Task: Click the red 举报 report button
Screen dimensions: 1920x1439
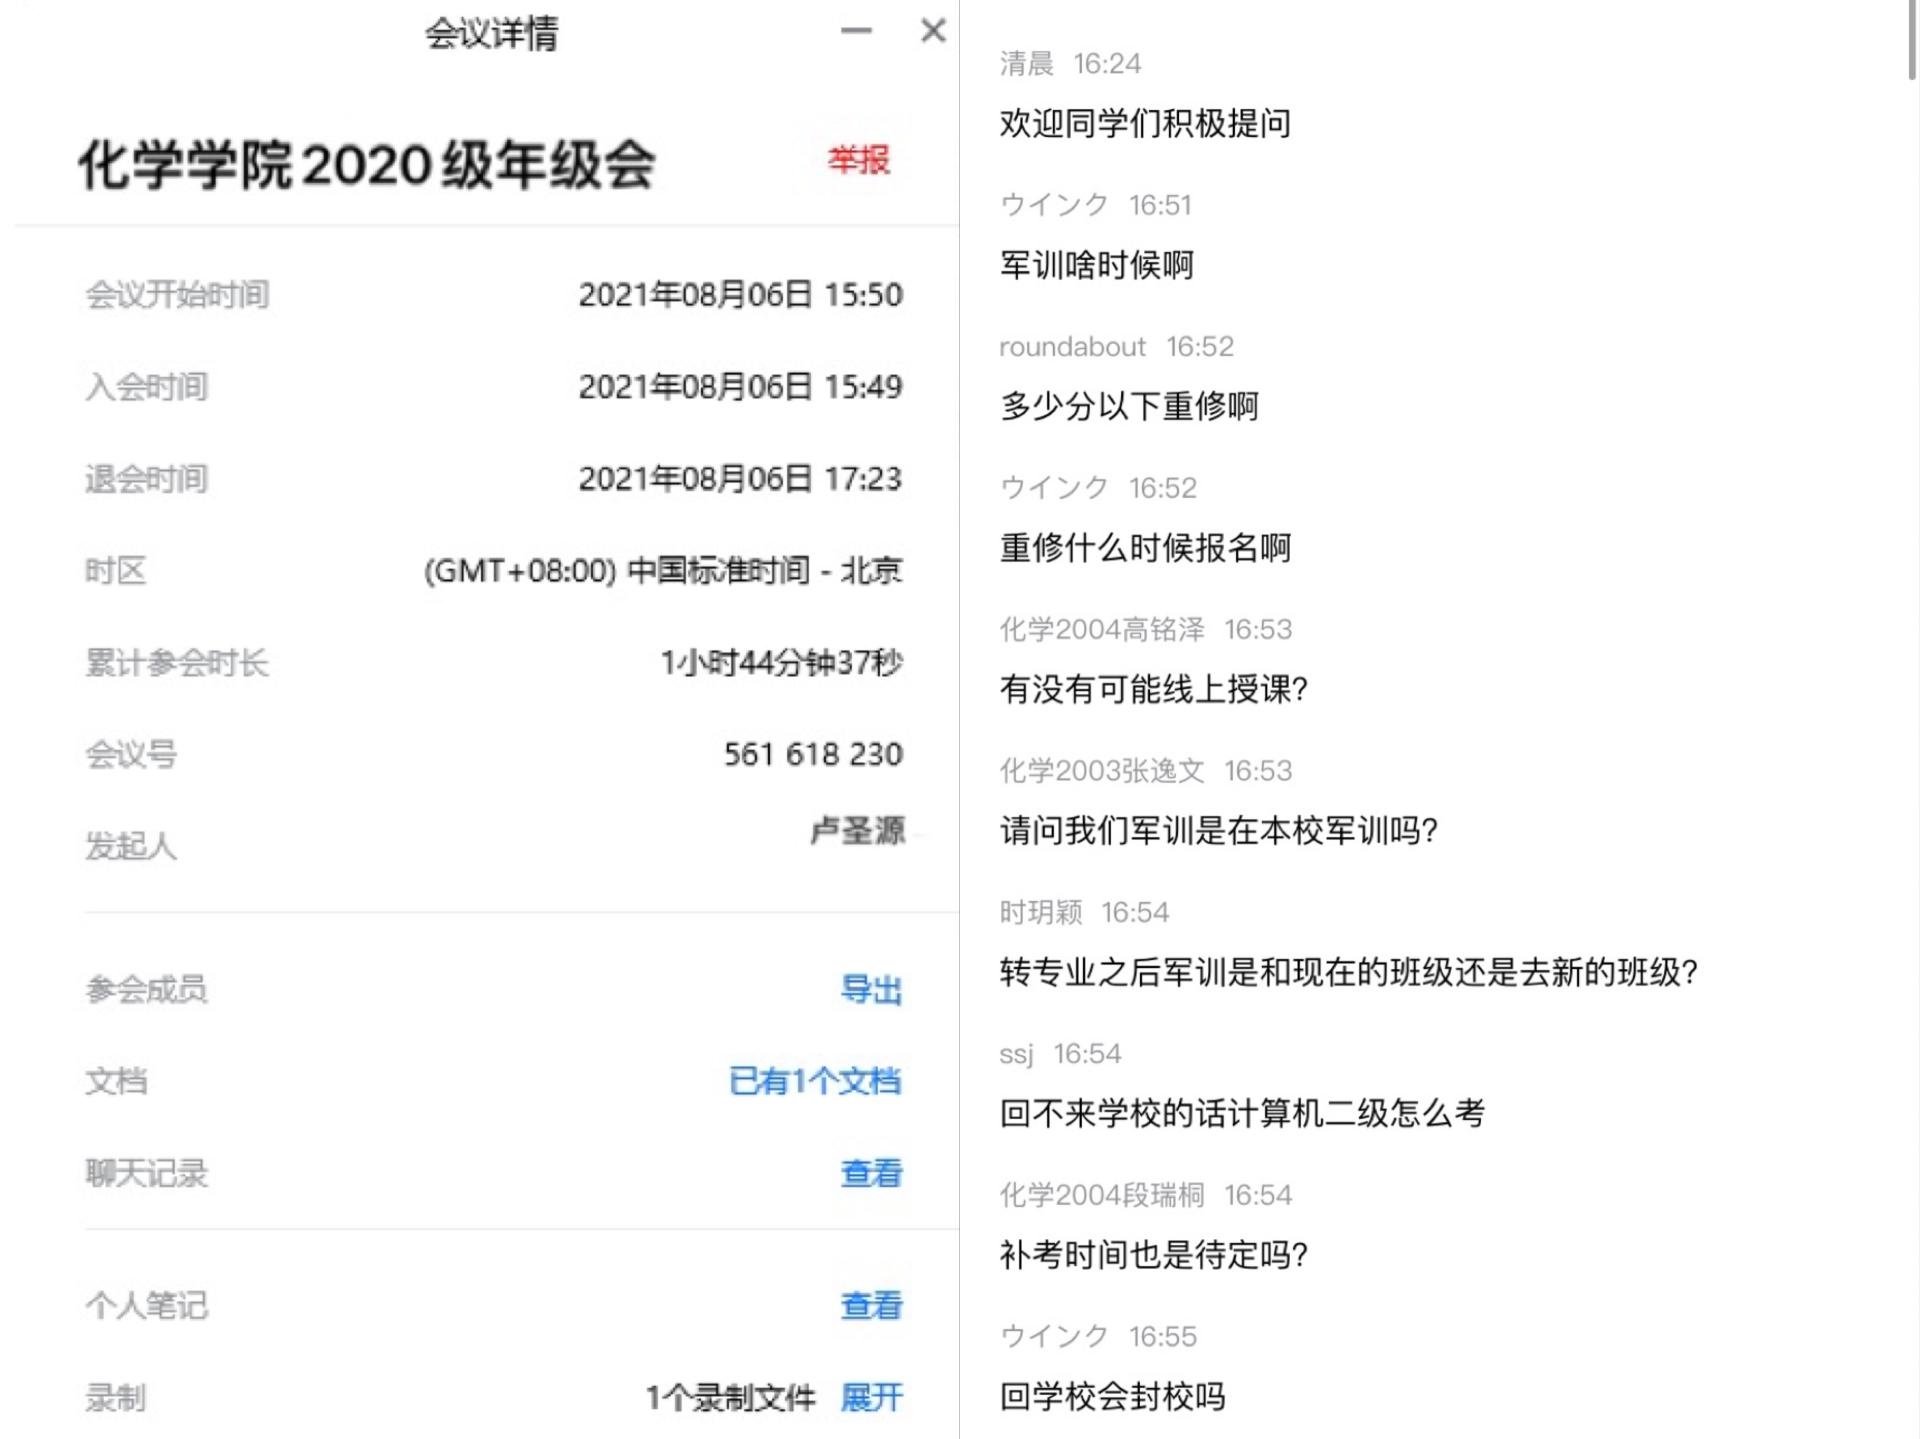Action: tap(858, 160)
